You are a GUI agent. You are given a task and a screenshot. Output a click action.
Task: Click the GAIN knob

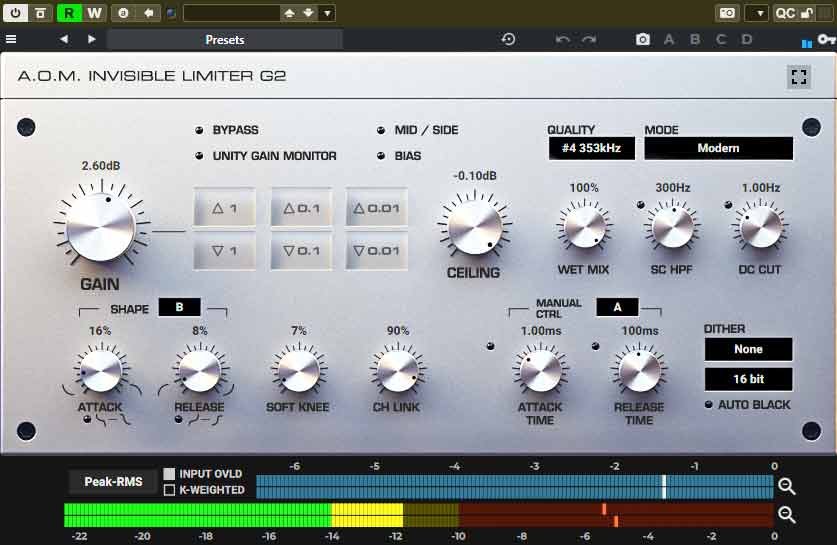101,227
